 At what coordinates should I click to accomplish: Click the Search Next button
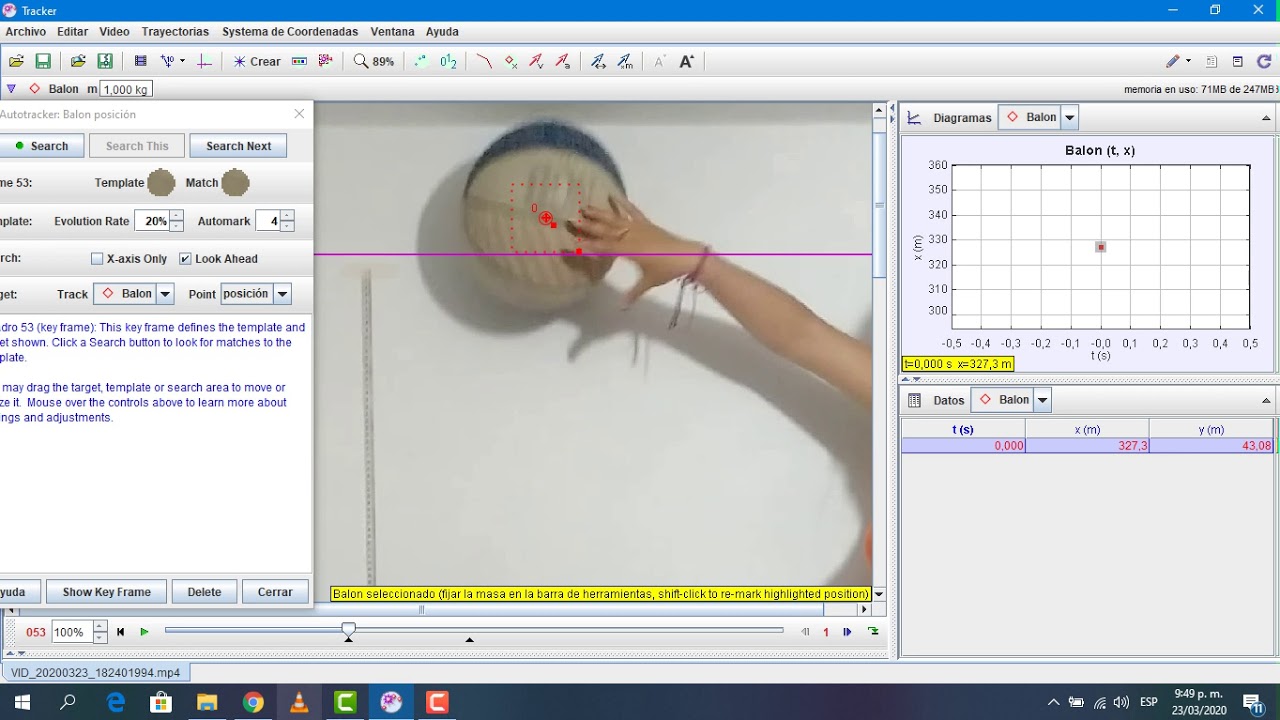(x=238, y=146)
